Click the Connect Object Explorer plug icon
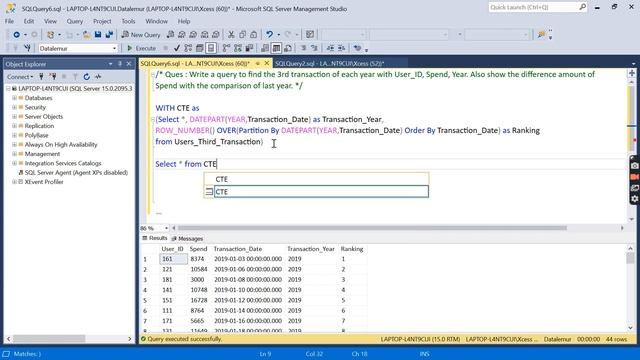Screen dimensions: 640x360 (41, 77)
